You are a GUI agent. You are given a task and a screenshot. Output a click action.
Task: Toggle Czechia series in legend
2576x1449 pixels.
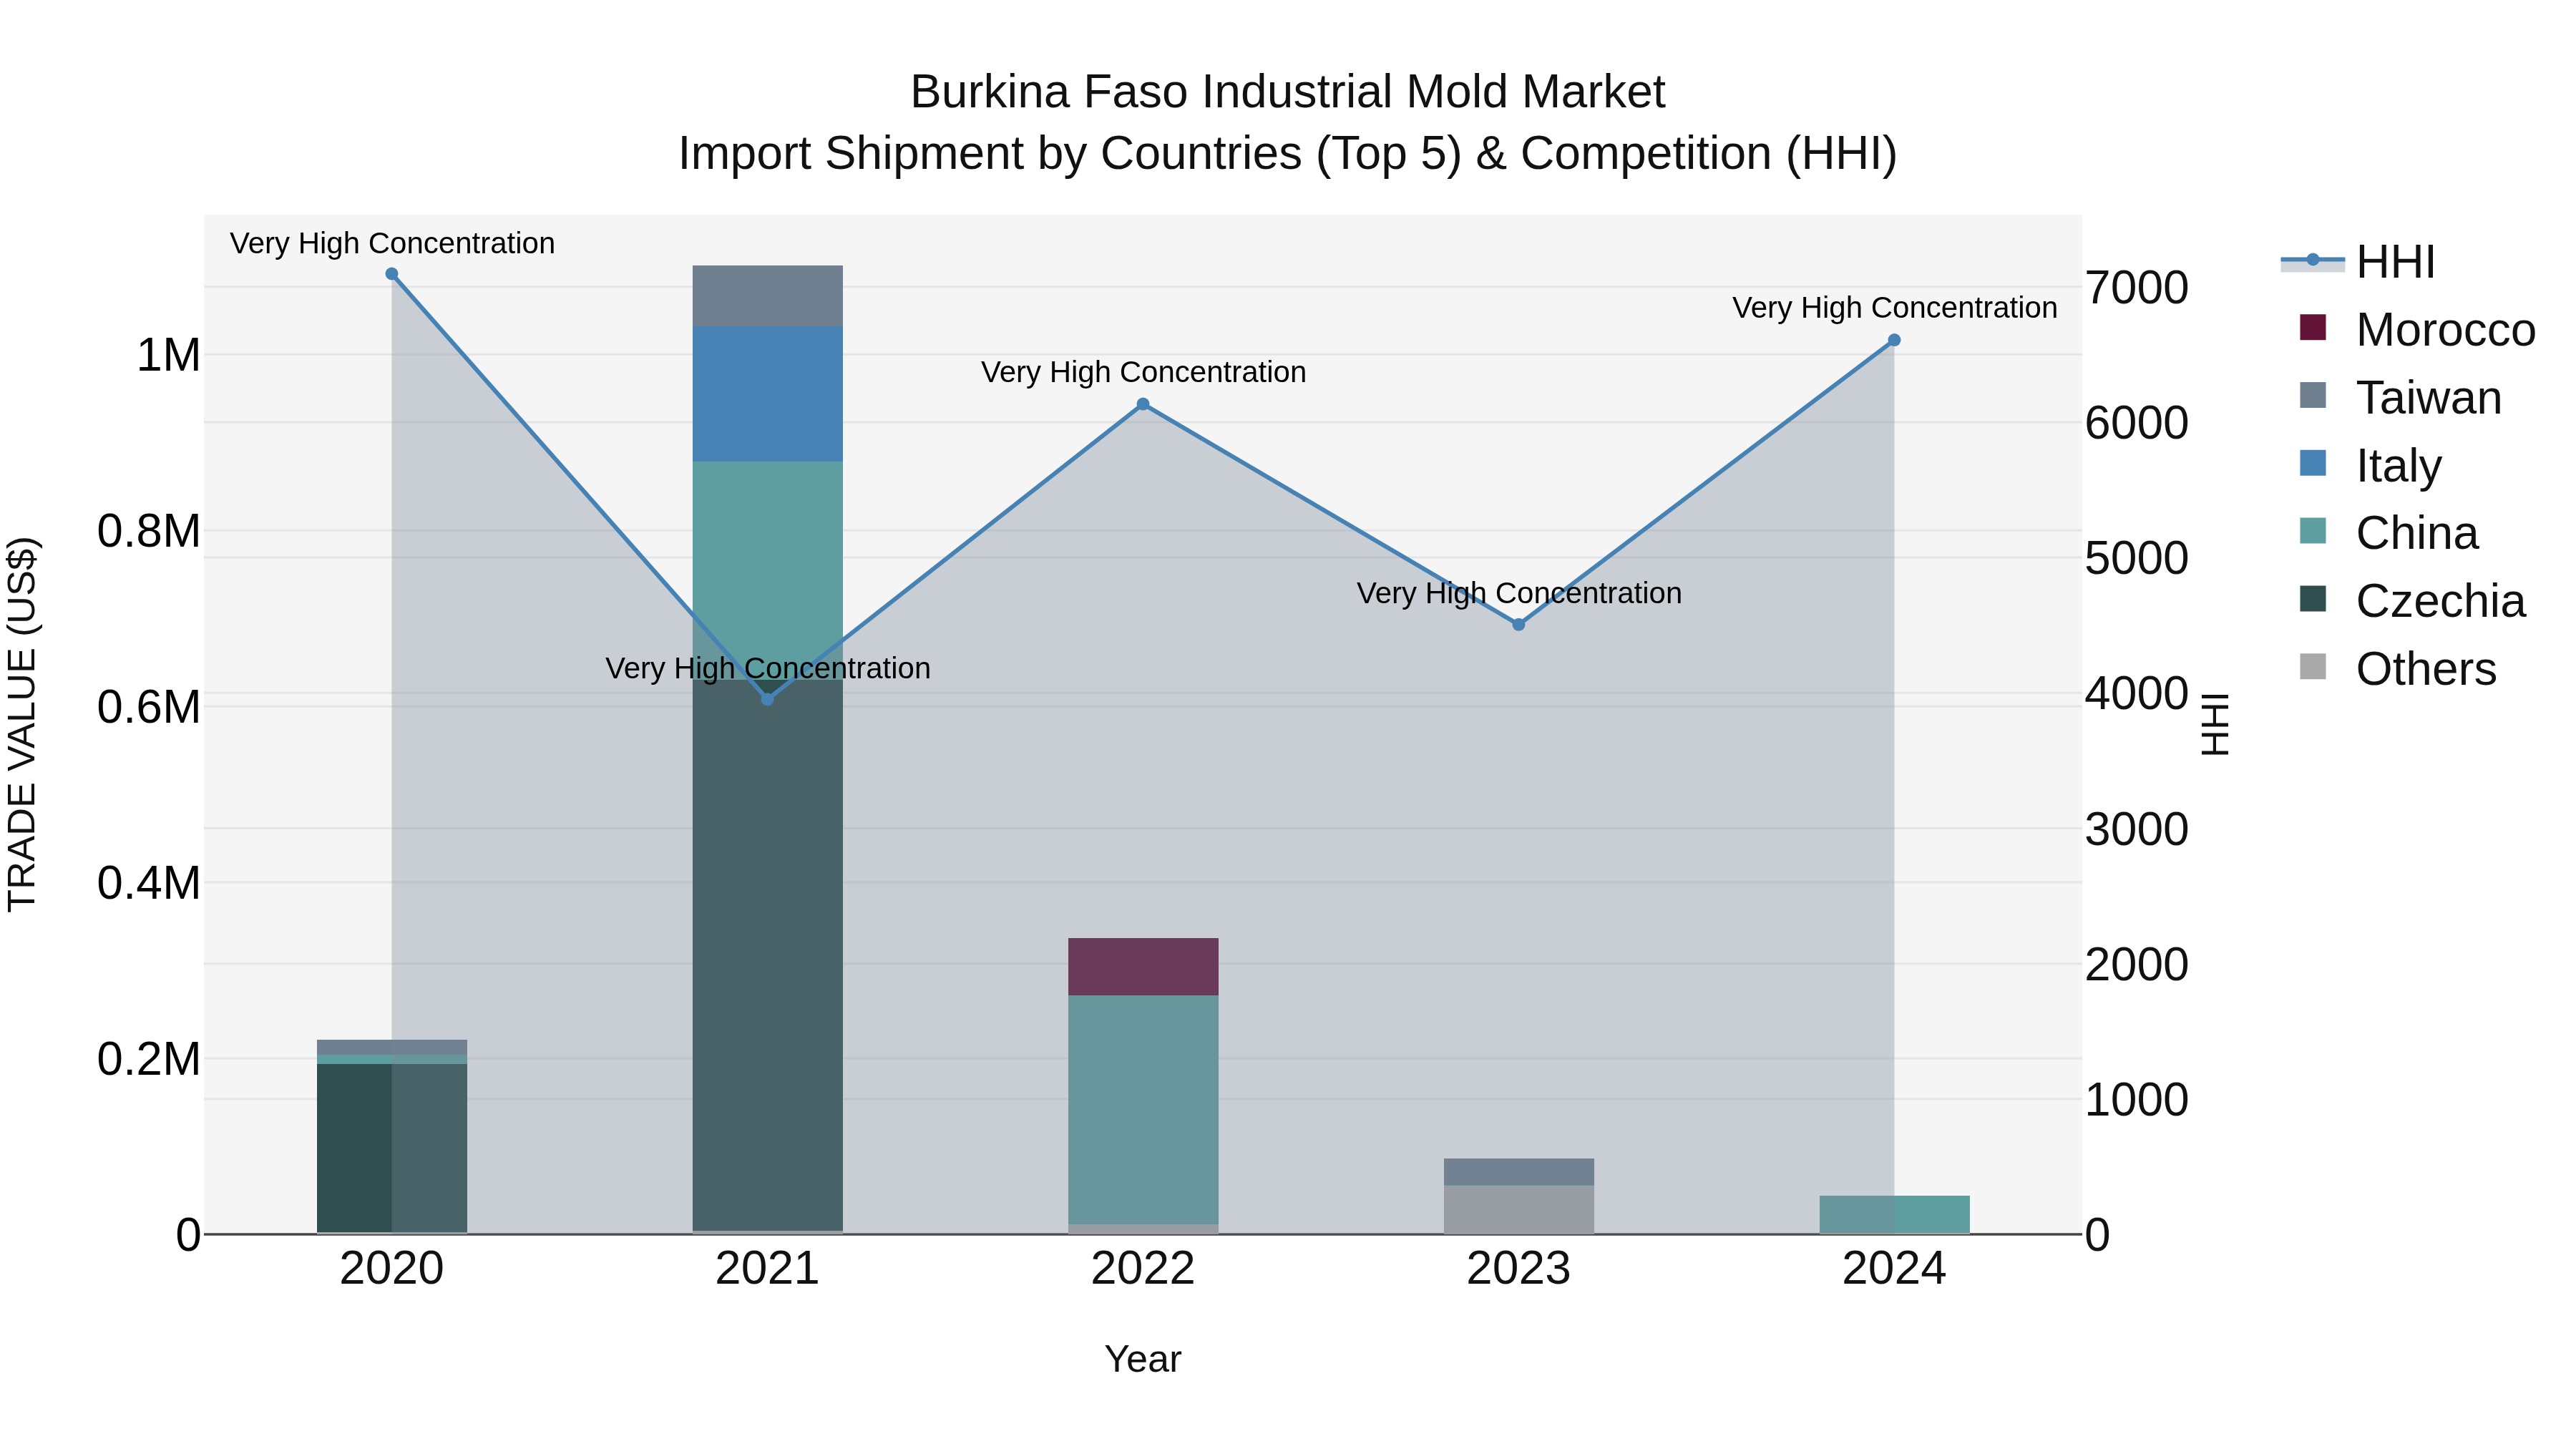(2412, 600)
